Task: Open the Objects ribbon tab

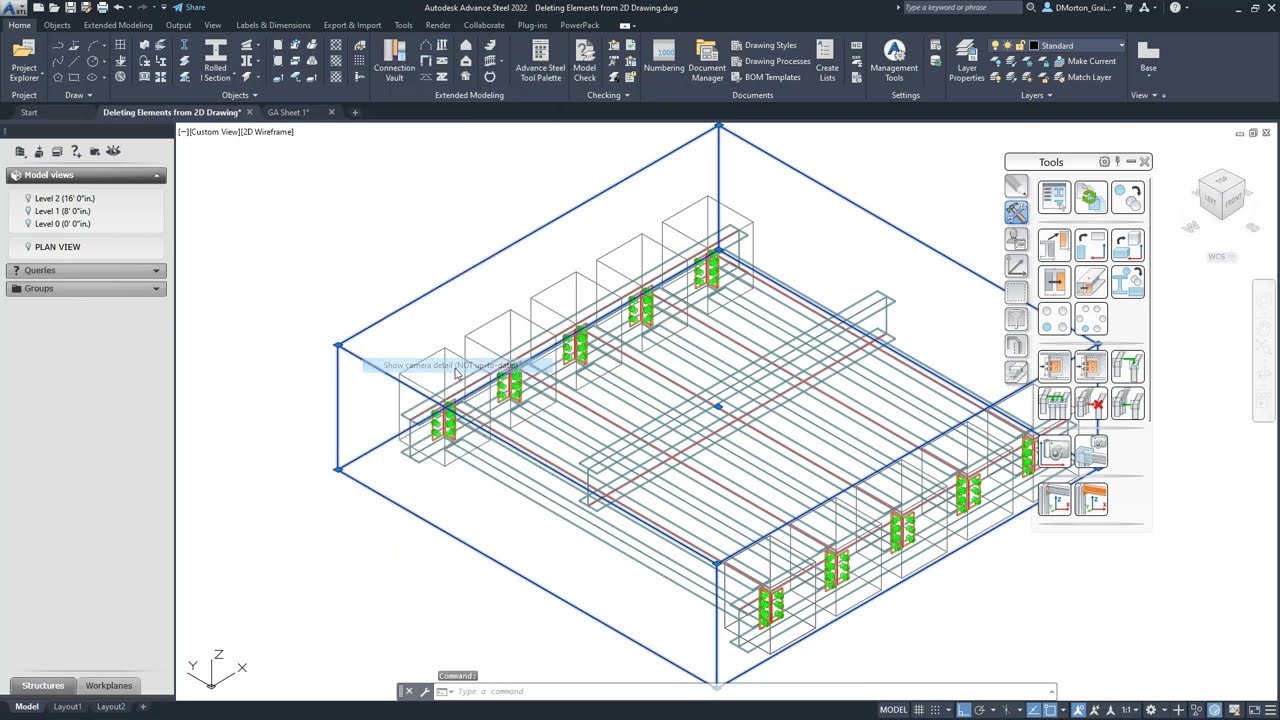Action: [x=57, y=25]
